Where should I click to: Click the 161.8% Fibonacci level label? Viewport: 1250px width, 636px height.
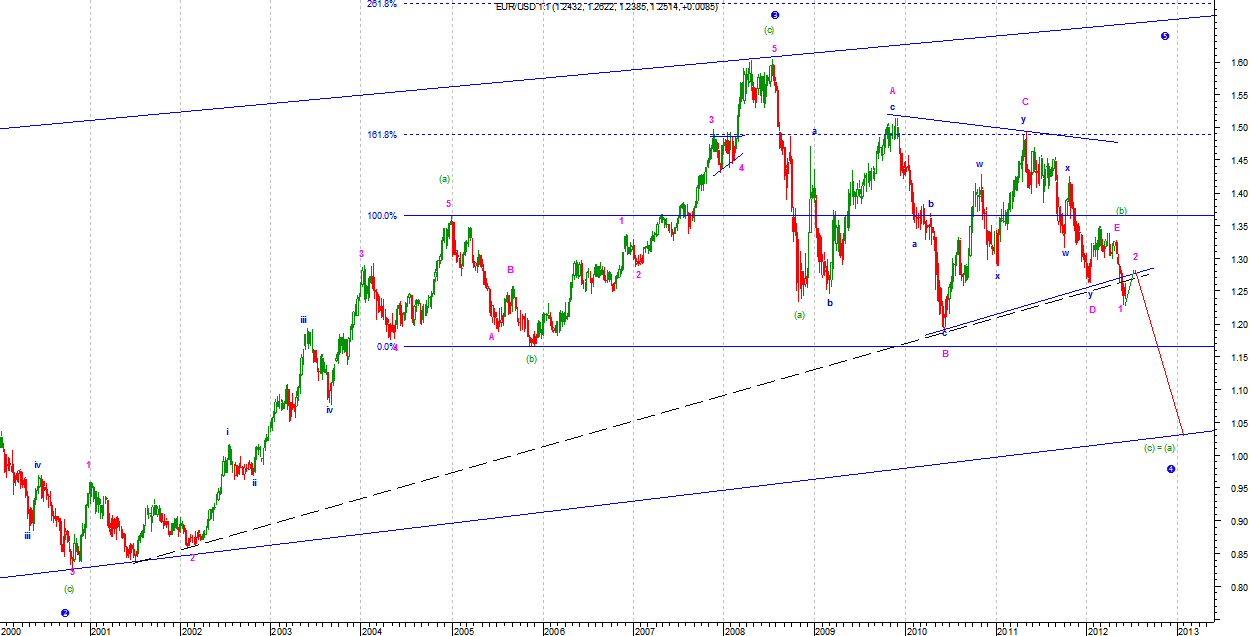click(382, 134)
